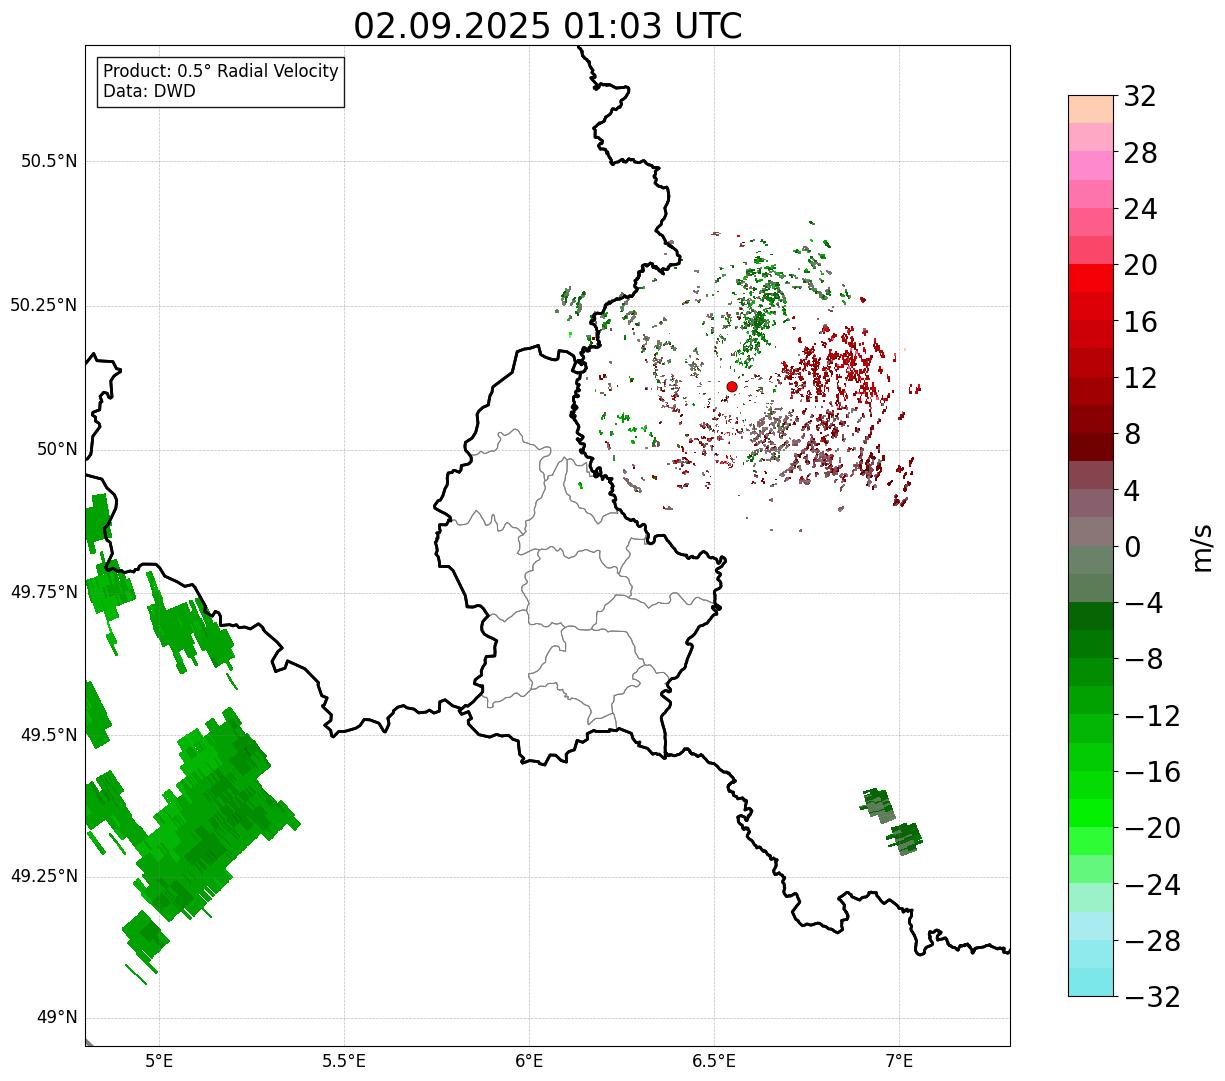Pick the dark green swatch just below −4

pyautogui.click(x=1091, y=616)
